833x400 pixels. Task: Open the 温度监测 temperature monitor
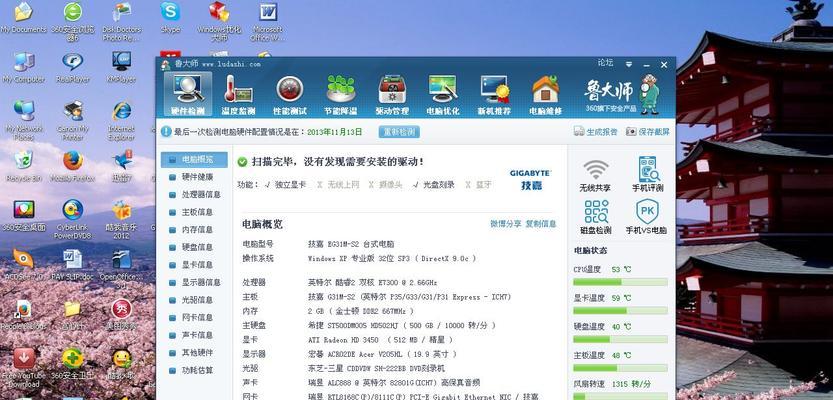(x=239, y=95)
